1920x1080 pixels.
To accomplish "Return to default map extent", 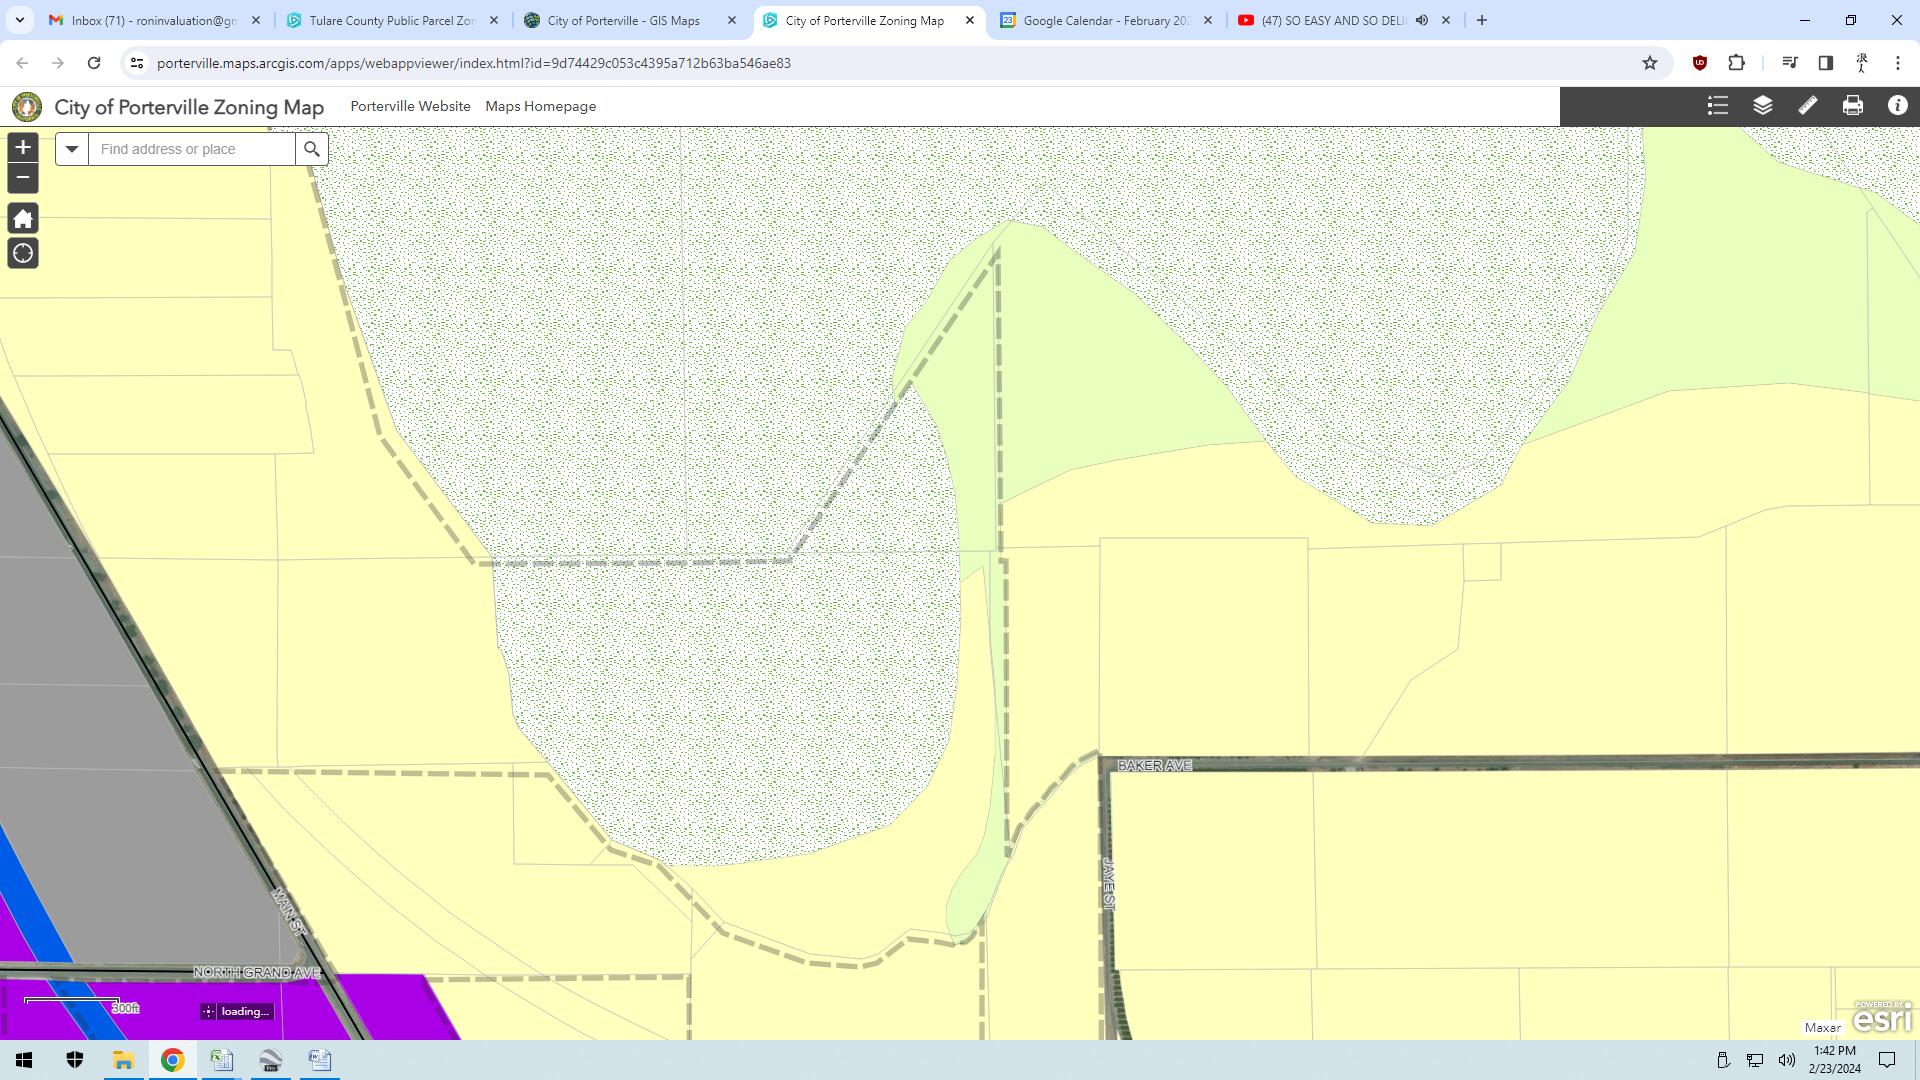I will pos(22,219).
